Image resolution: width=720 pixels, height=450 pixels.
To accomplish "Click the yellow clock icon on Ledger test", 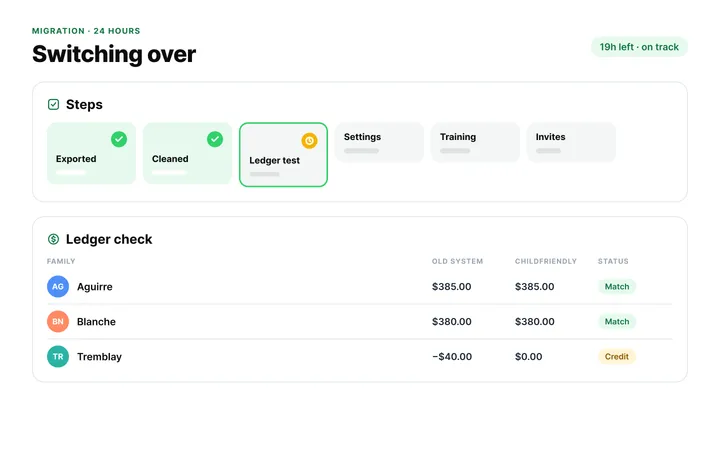I will pyautogui.click(x=309, y=141).
